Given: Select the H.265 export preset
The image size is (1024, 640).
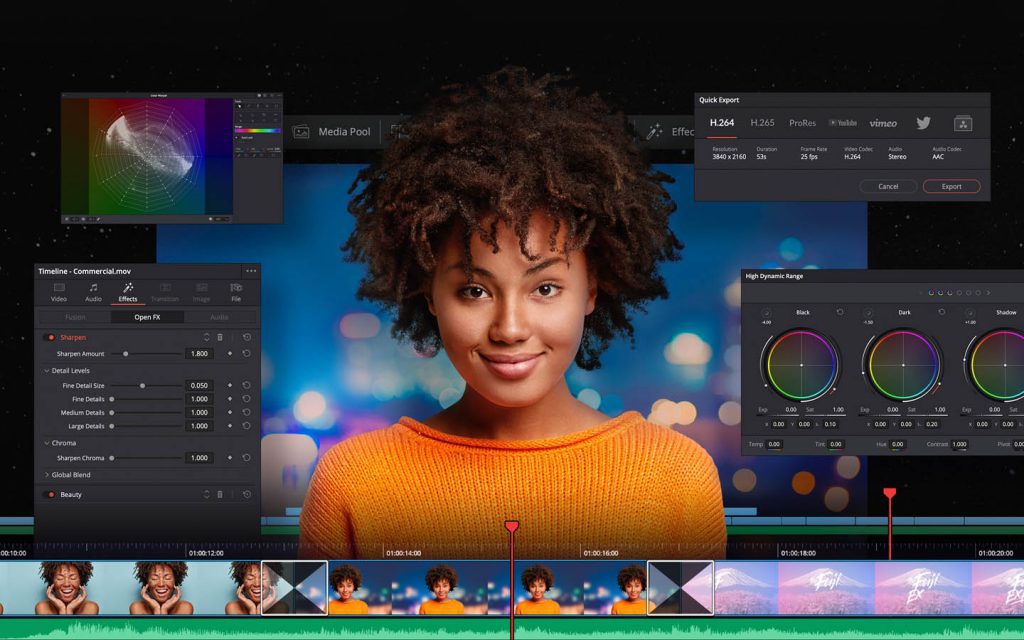Looking at the screenshot, I should coord(762,123).
